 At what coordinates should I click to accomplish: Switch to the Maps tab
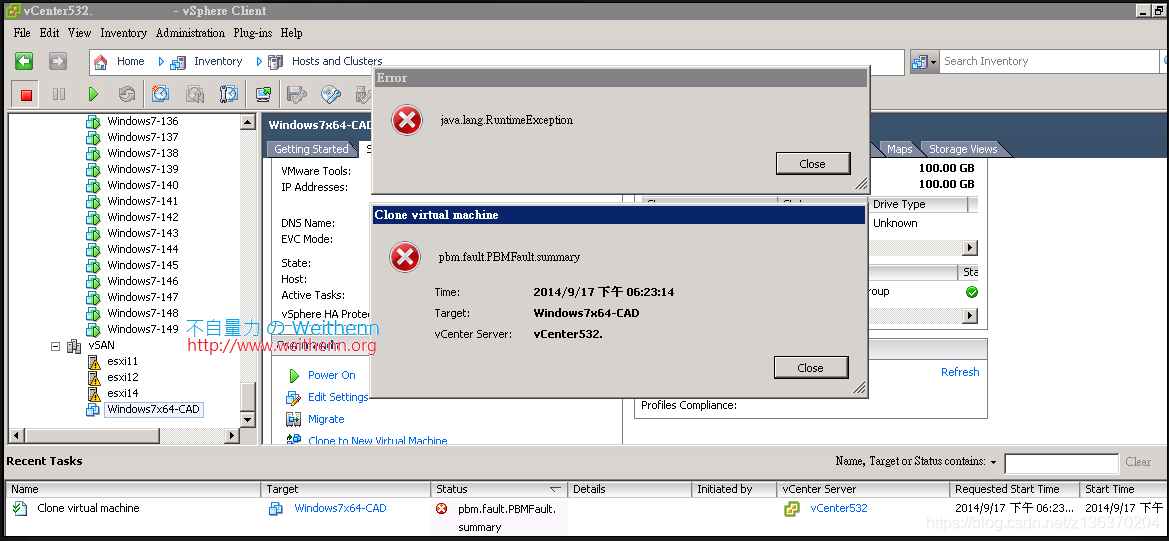[x=899, y=149]
